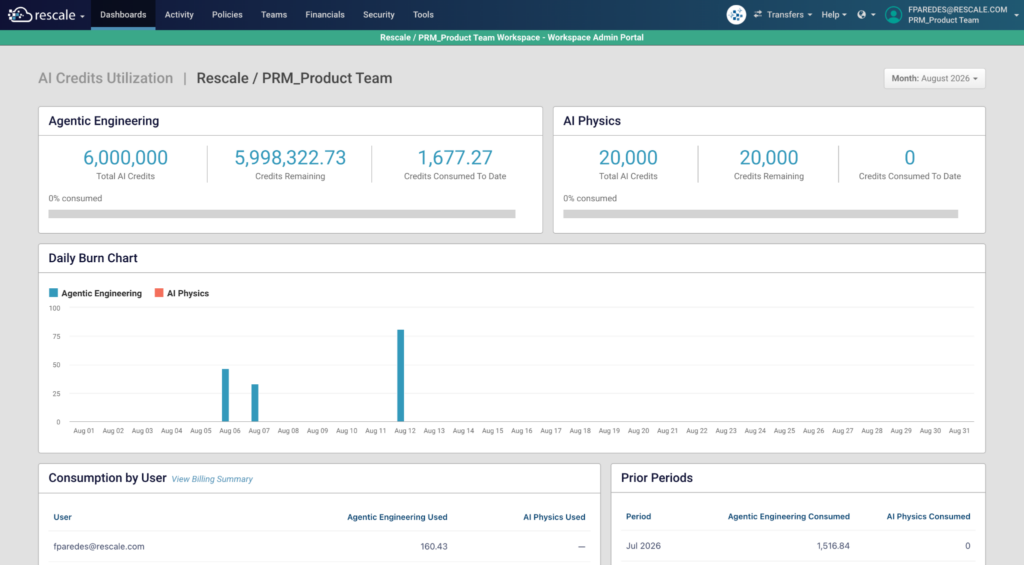
Task: Click the AI Physics consumption progress bar
Action: click(x=760, y=214)
